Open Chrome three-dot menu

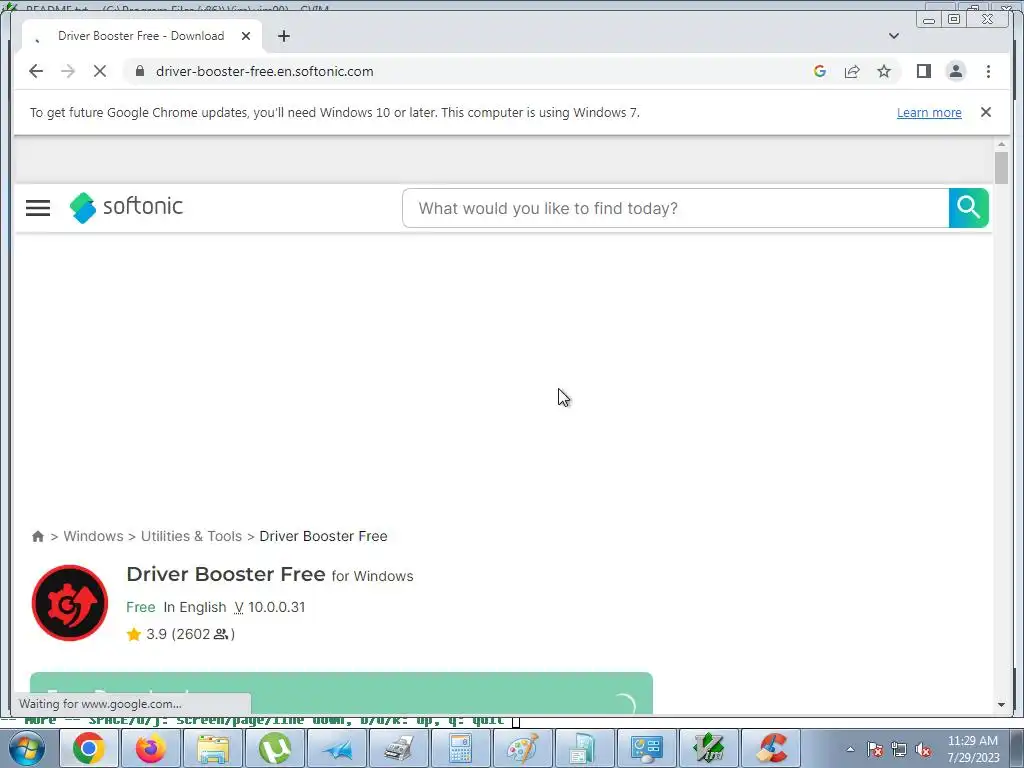pyautogui.click(x=988, y=71)
